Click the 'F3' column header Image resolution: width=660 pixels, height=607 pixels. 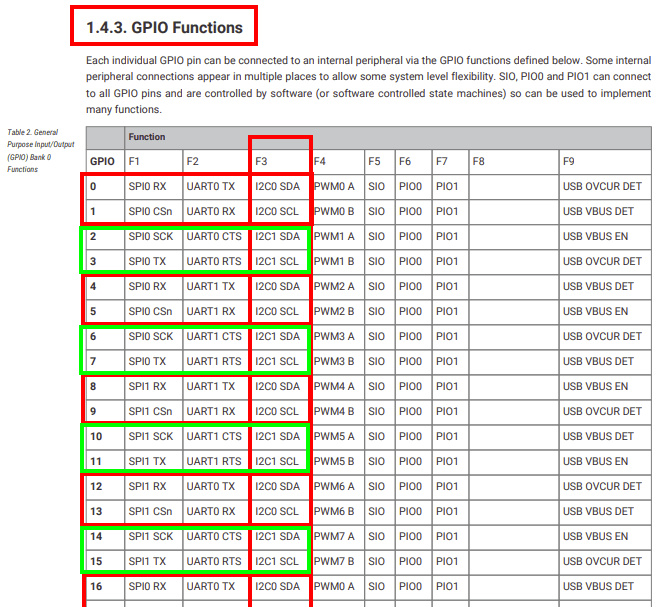pos(261,162)
